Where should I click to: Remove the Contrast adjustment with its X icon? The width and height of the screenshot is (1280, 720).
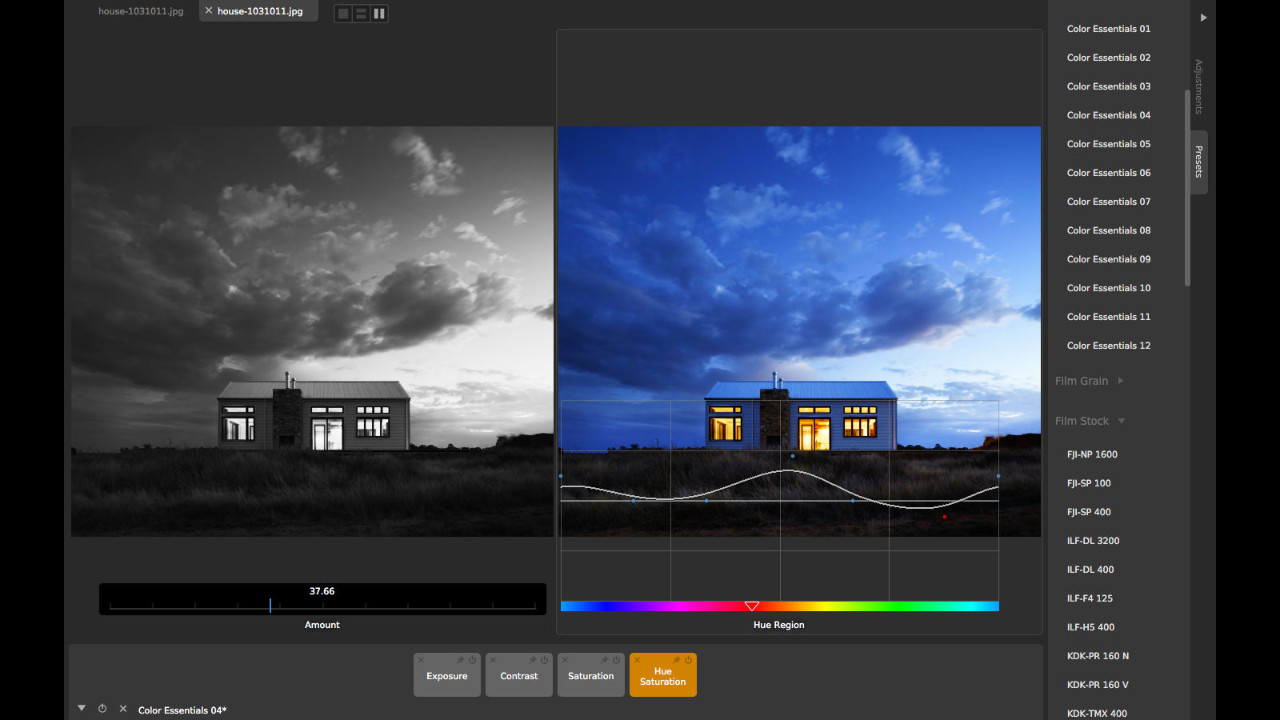pos(493,660)
